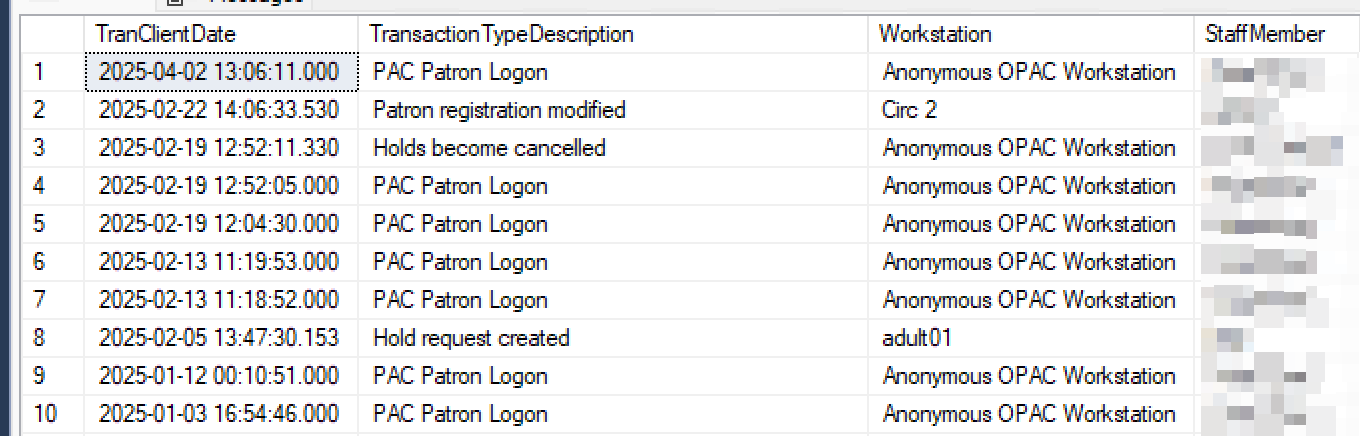Image resolution: width=1360 pixels, height=436 pixels.
Task: Click the 2025-02-05 13:47:30.153 date cell
Action: [221, 338]
